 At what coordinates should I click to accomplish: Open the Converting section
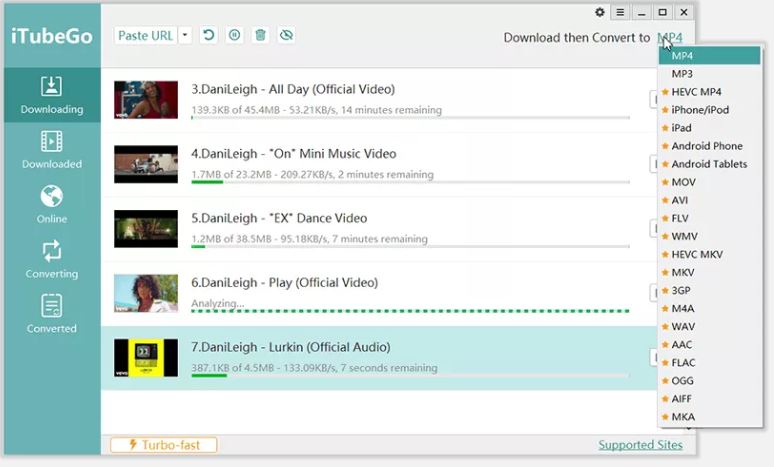click(x=52, y=259)
